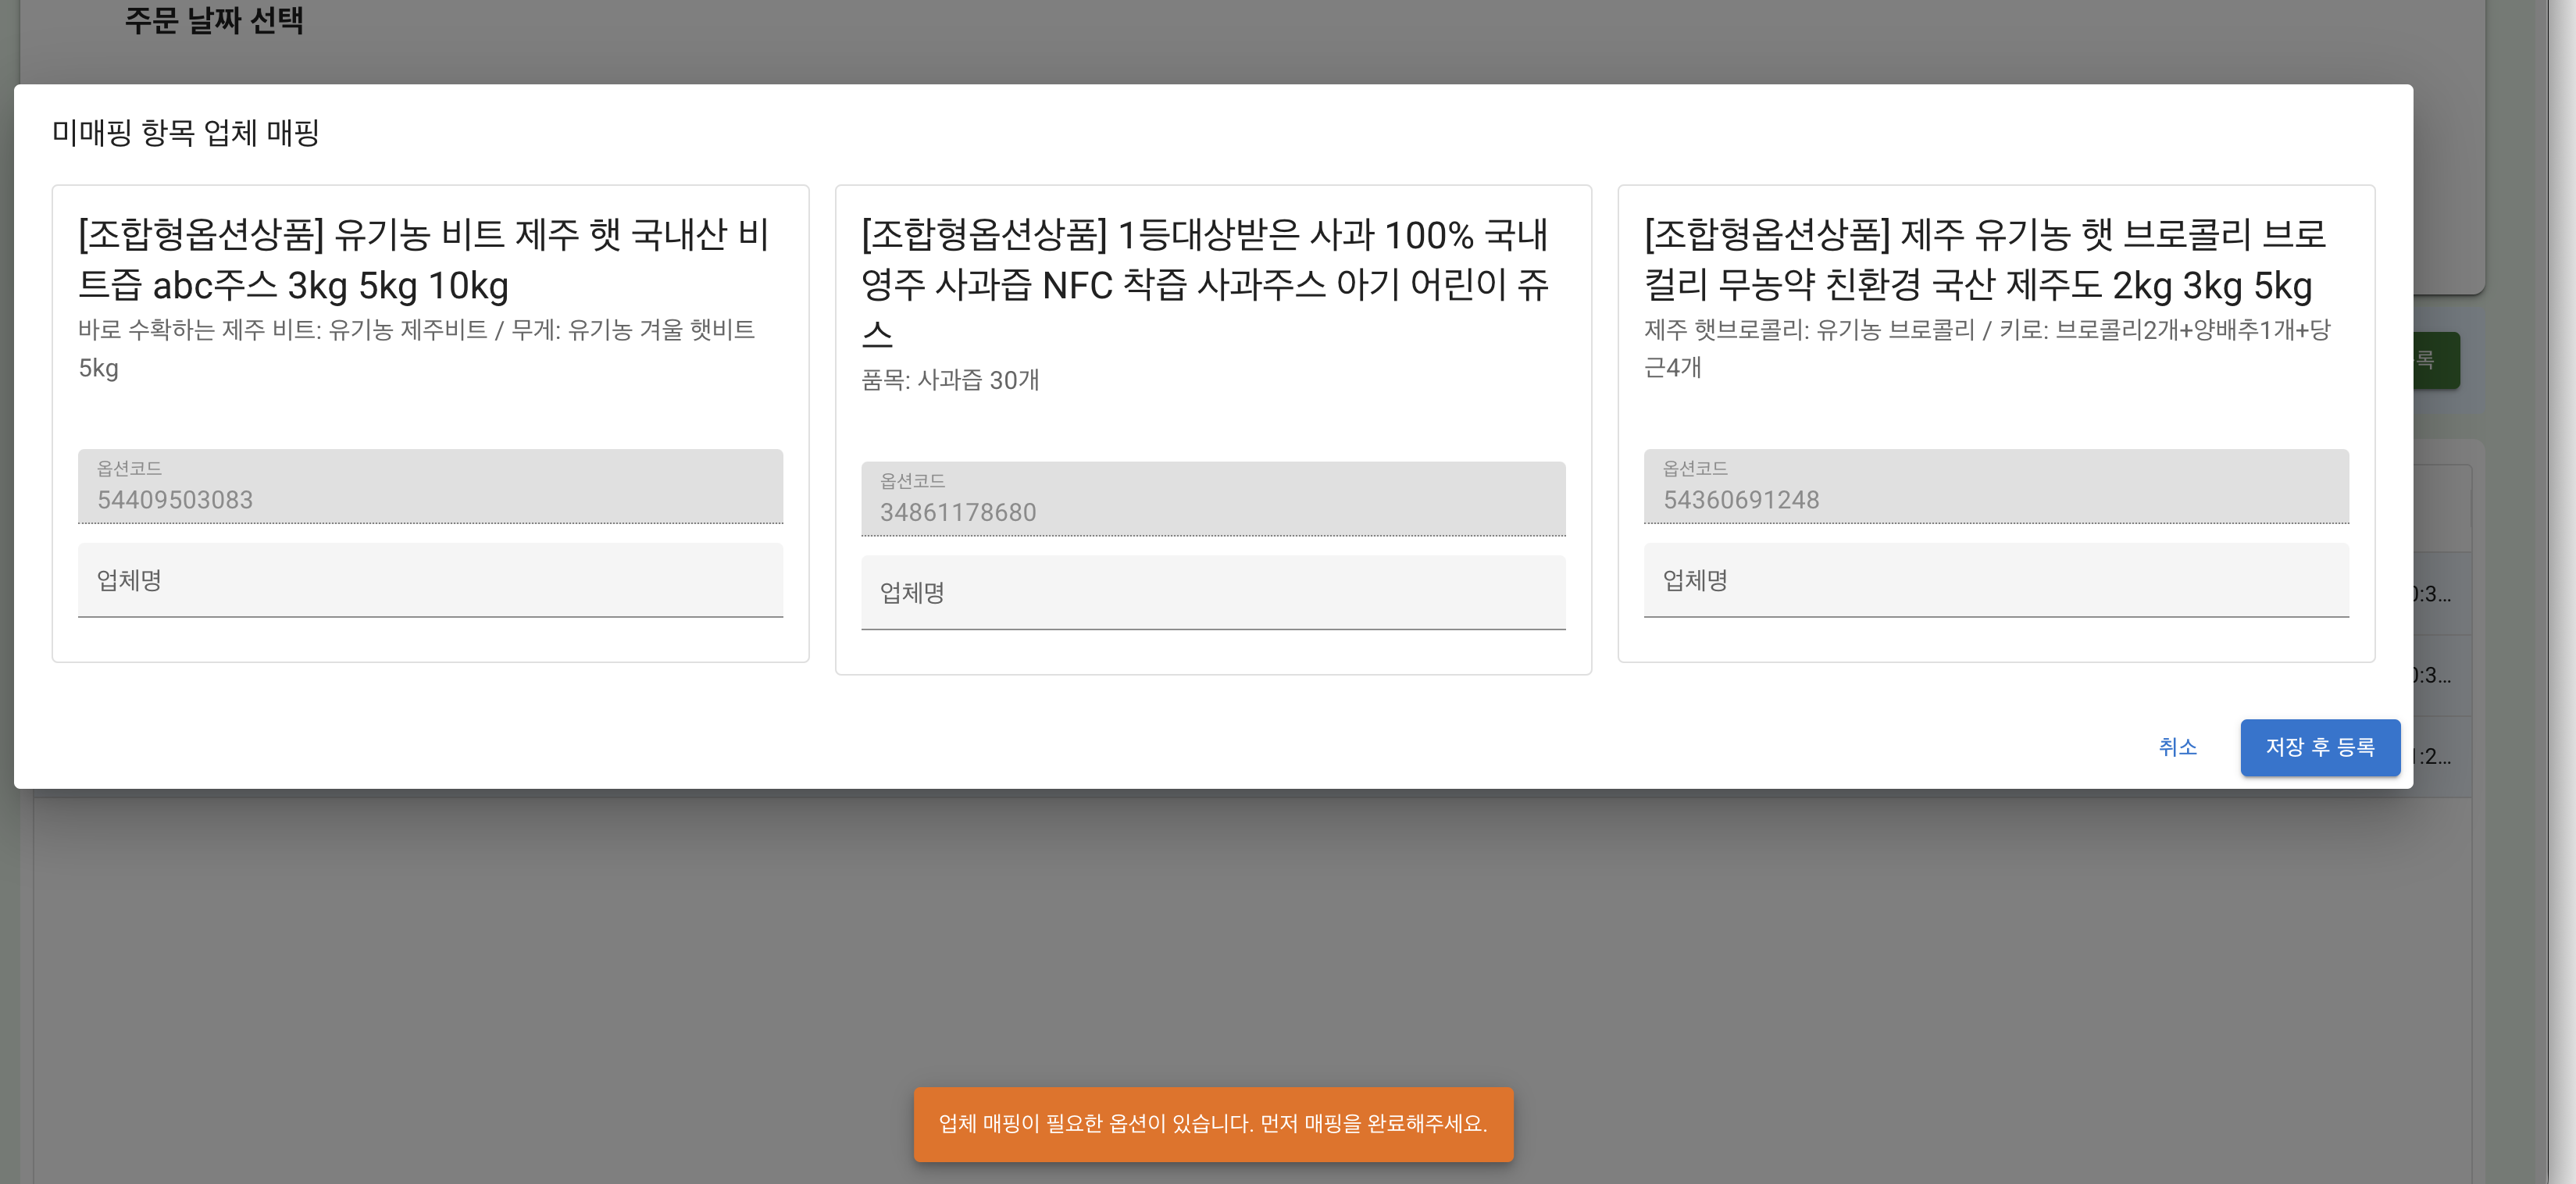The width and height of the screenshot is (2576, 1184).
Task: Click the dialog title 미매핑 항목 업체 매핑
Action: click(185, 133)
